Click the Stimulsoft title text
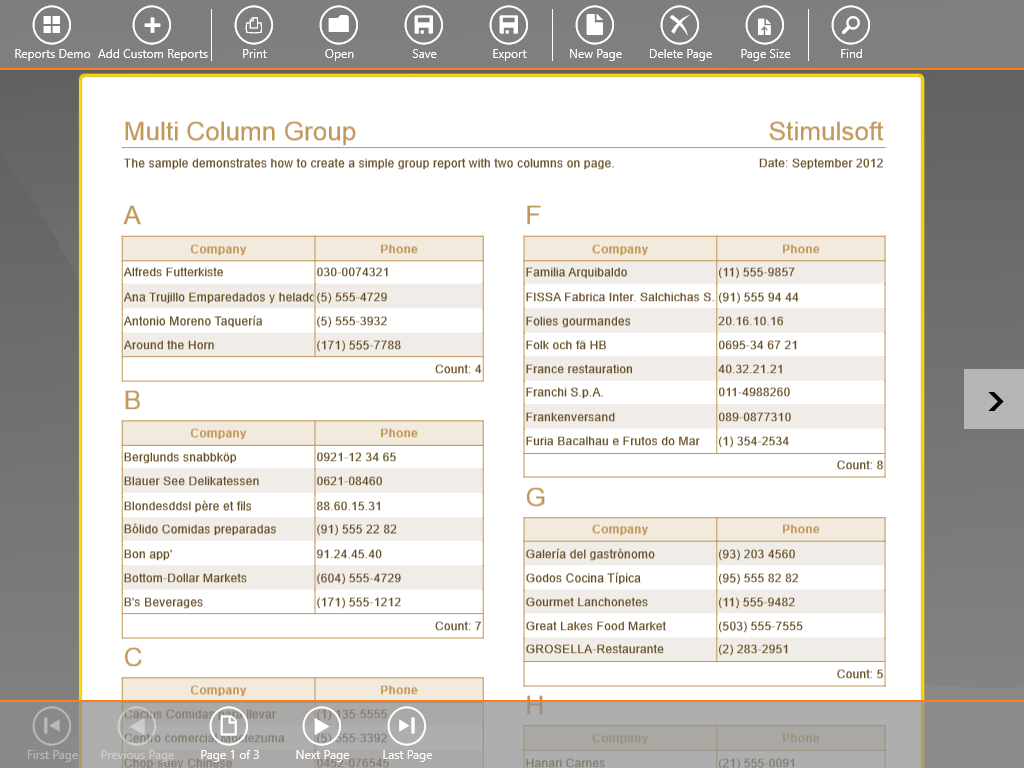Image resolution: width=1024 pixels, height=768 pixels. pos(825,132)
